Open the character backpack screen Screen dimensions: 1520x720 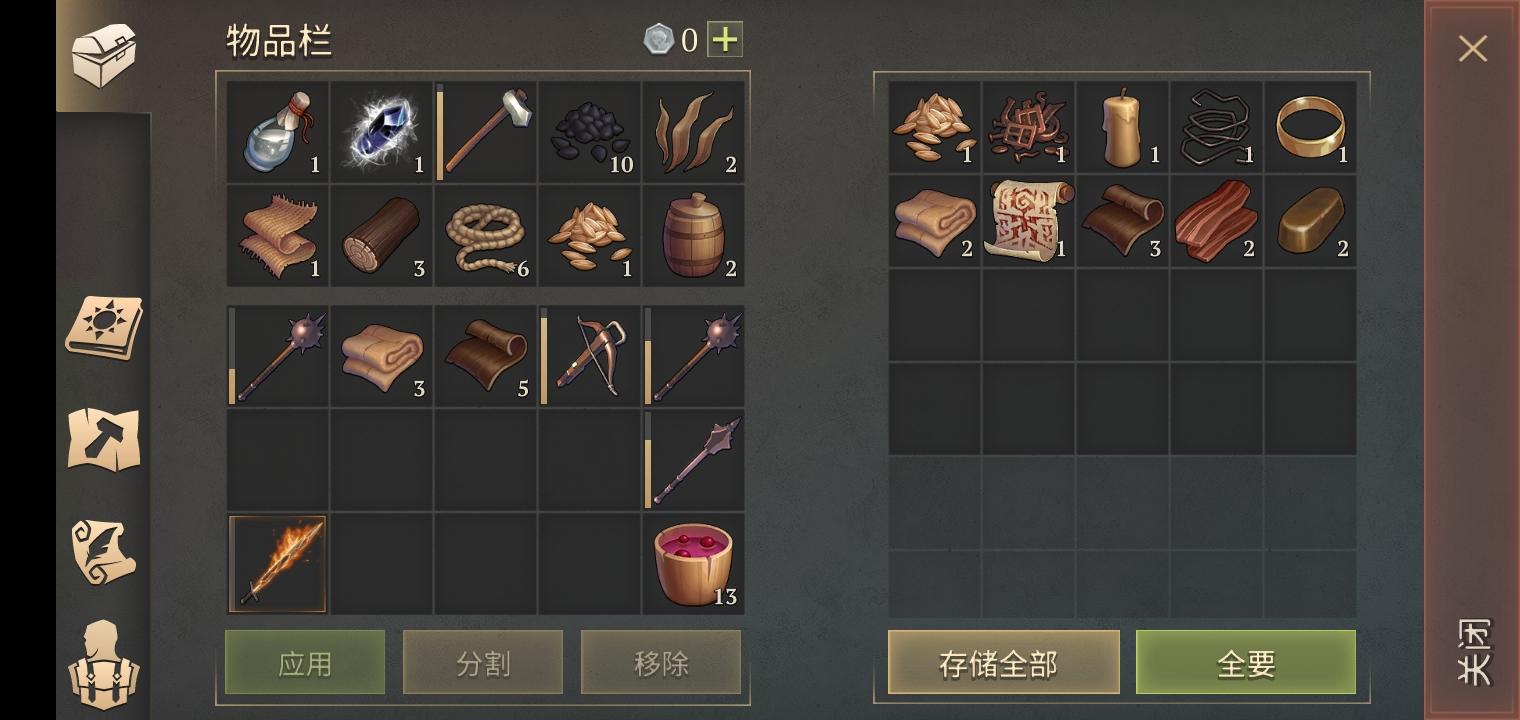(104, 665)
